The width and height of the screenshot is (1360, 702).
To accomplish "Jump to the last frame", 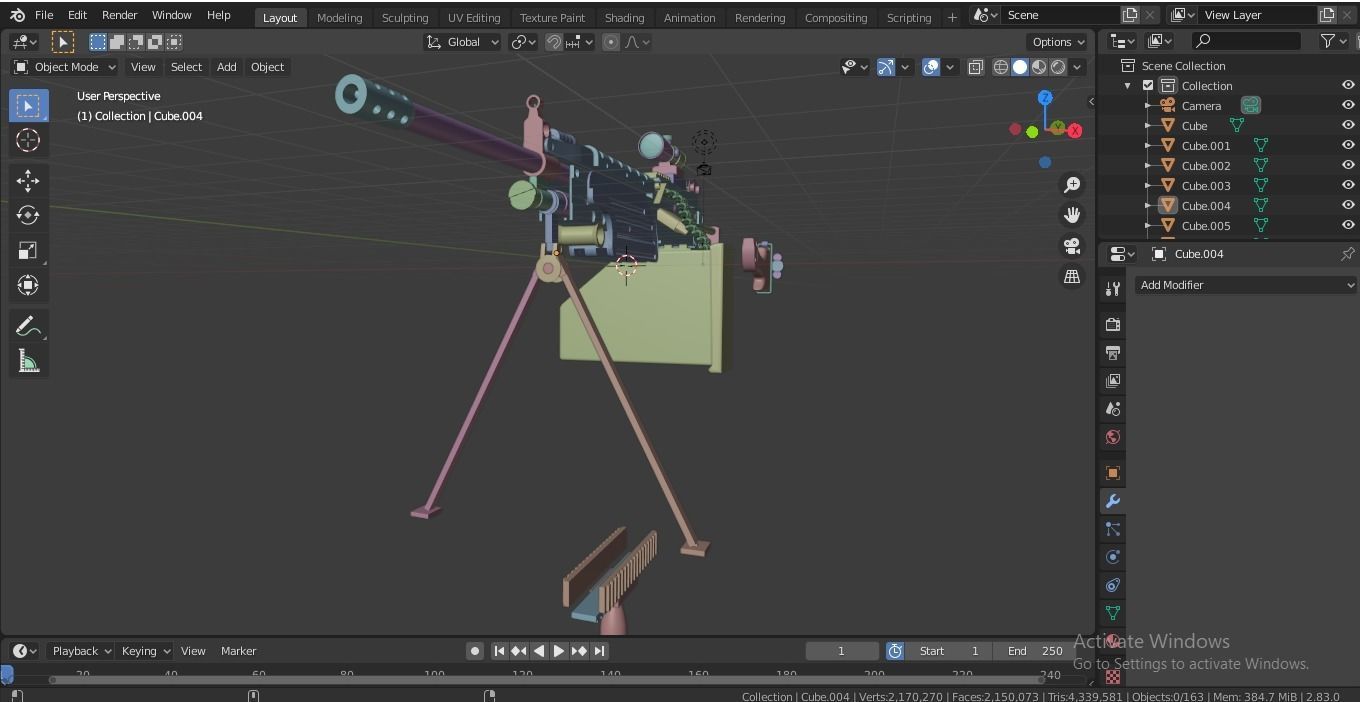I will tap(599, 651).
